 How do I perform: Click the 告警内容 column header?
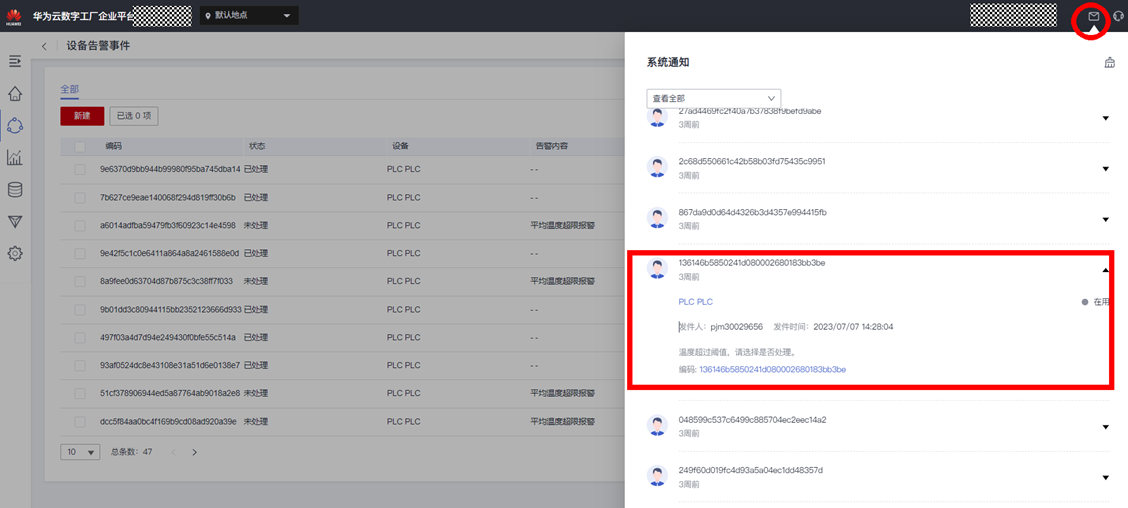[x=550, y=146]
